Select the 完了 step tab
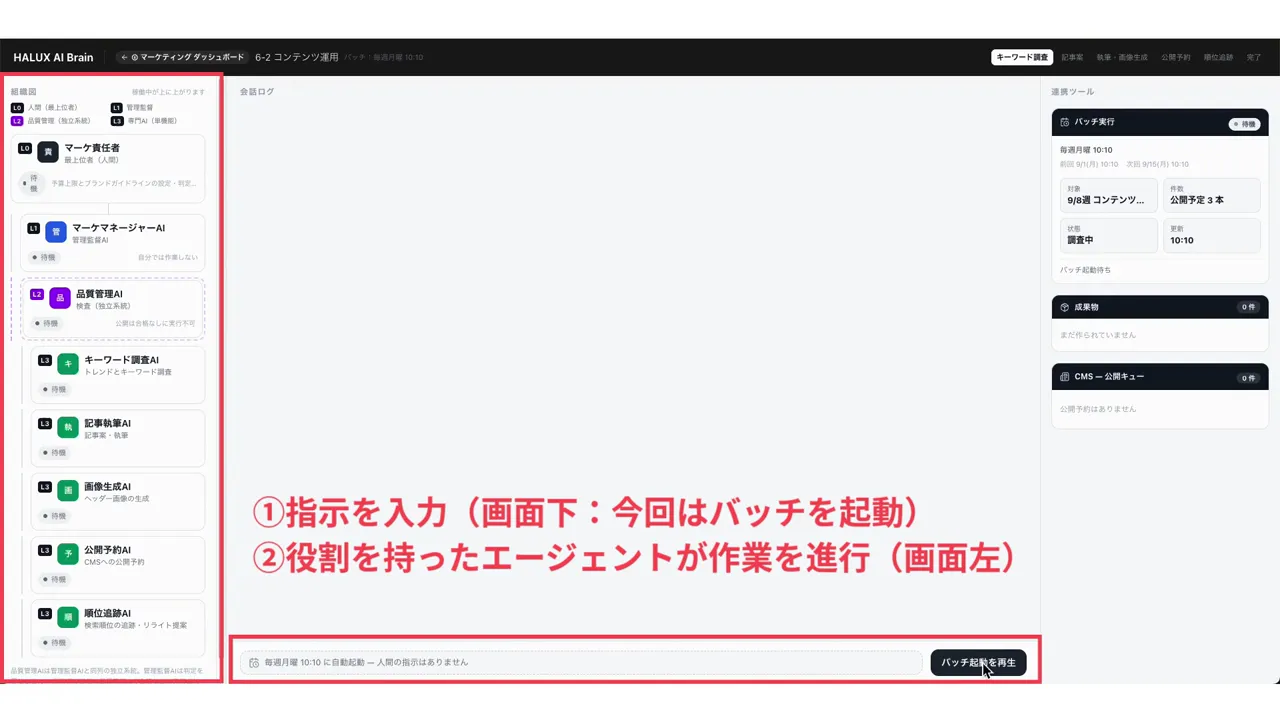The height and width of the screenshot is (720, 1280). (1254, 57)
